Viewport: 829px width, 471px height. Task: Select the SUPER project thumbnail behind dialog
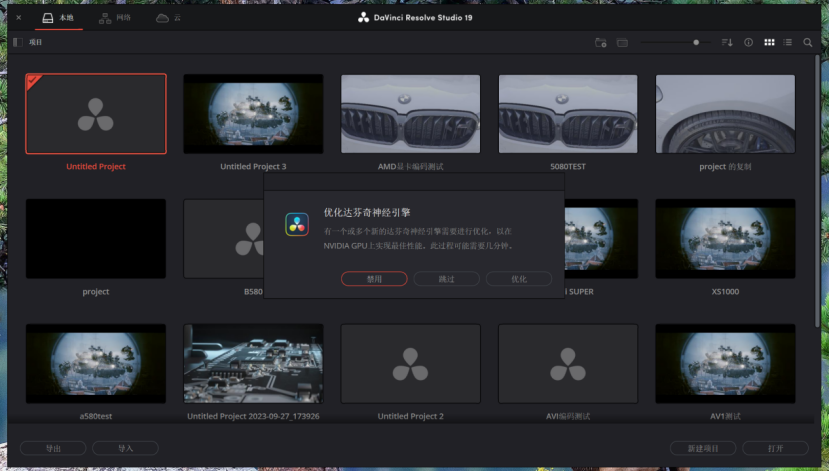(601, 238)
